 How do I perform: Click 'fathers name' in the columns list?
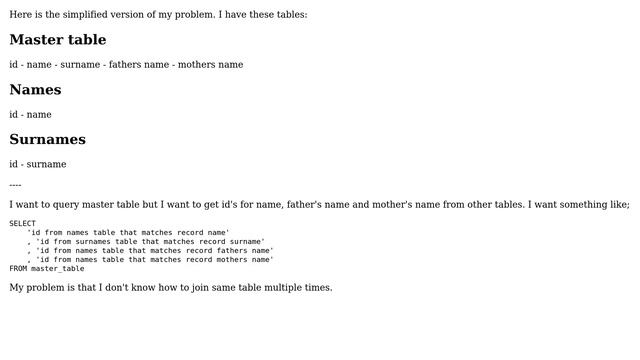click(x=139, y=64)
